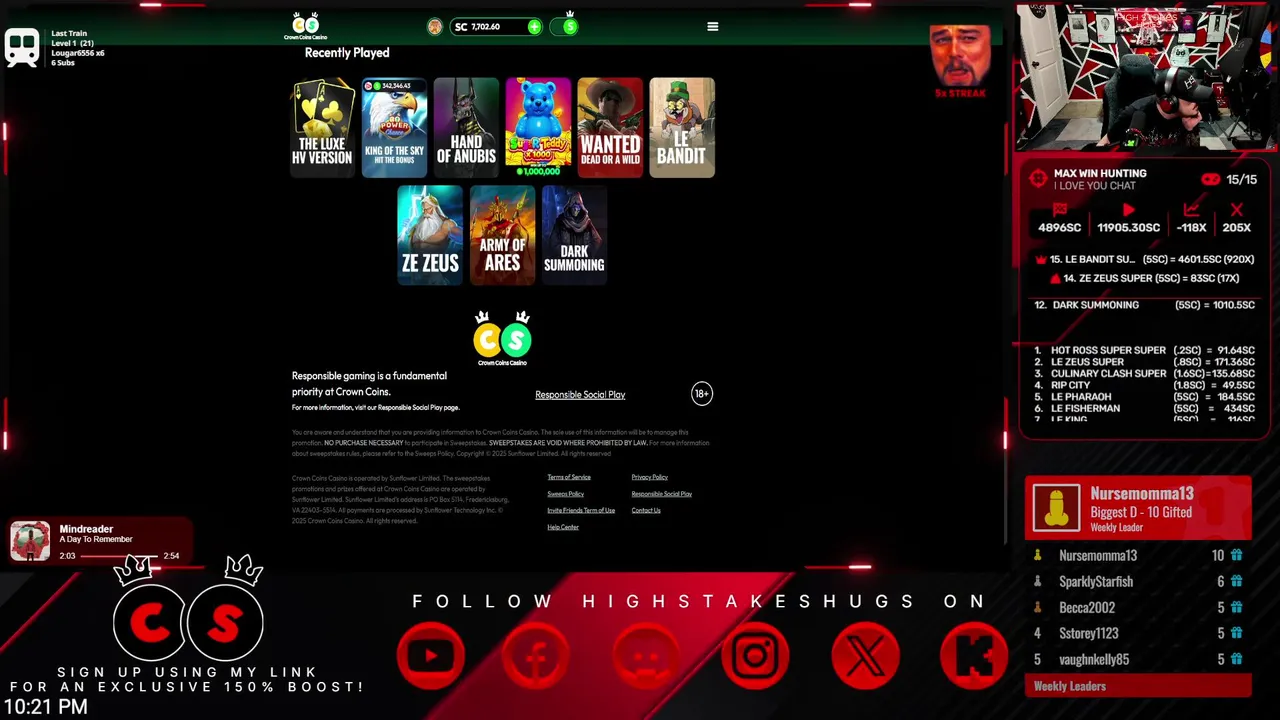Click the start cost flag icon

[1060, 210]
